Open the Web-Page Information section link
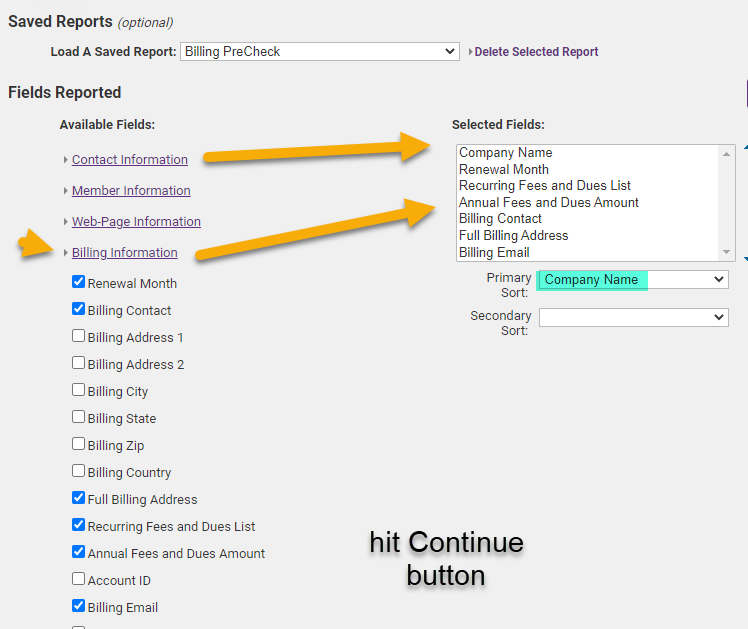Image resolution: width=748 pixels, height=629 pixels. point(136,222)
